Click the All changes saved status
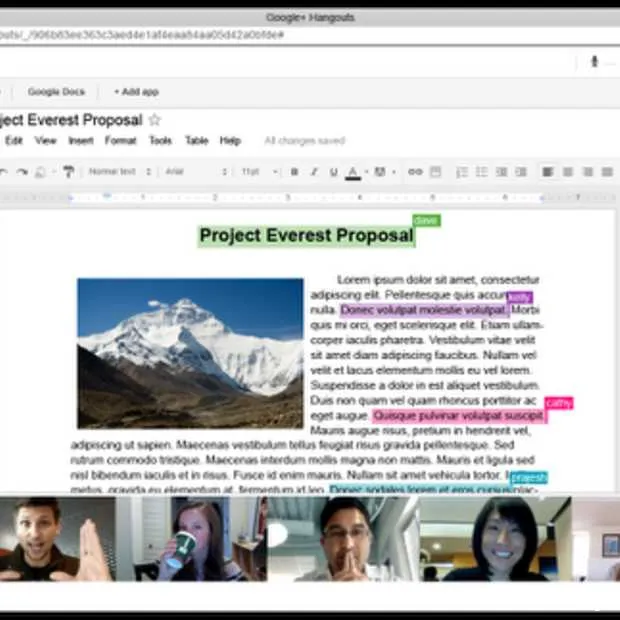The height and width of the screenshot is (620, 620). click(304, 140)
